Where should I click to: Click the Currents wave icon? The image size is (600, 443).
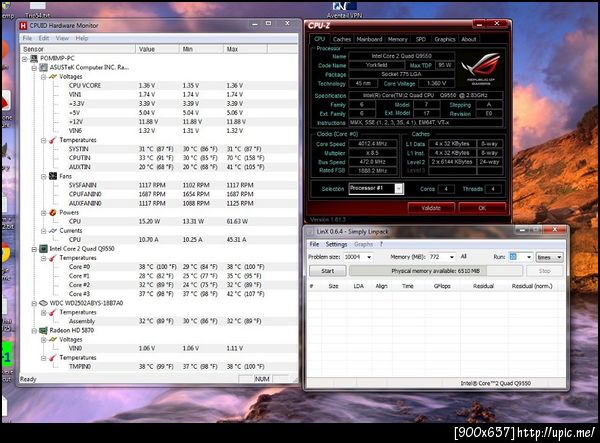53,231
